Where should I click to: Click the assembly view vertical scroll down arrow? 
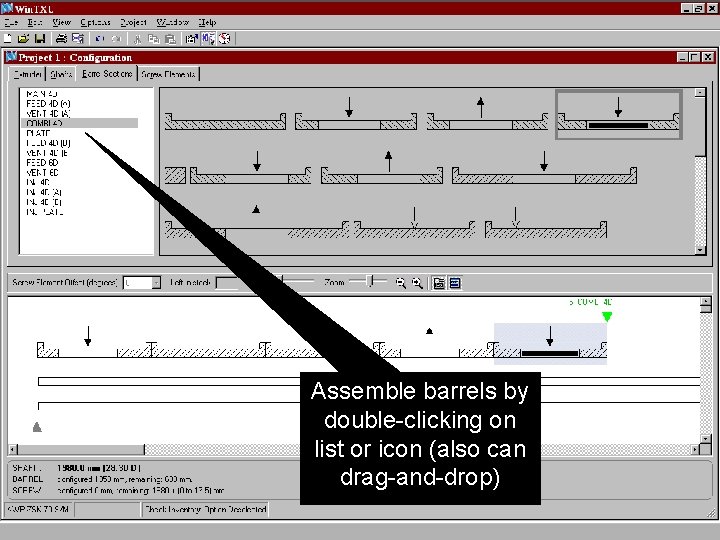706,439
